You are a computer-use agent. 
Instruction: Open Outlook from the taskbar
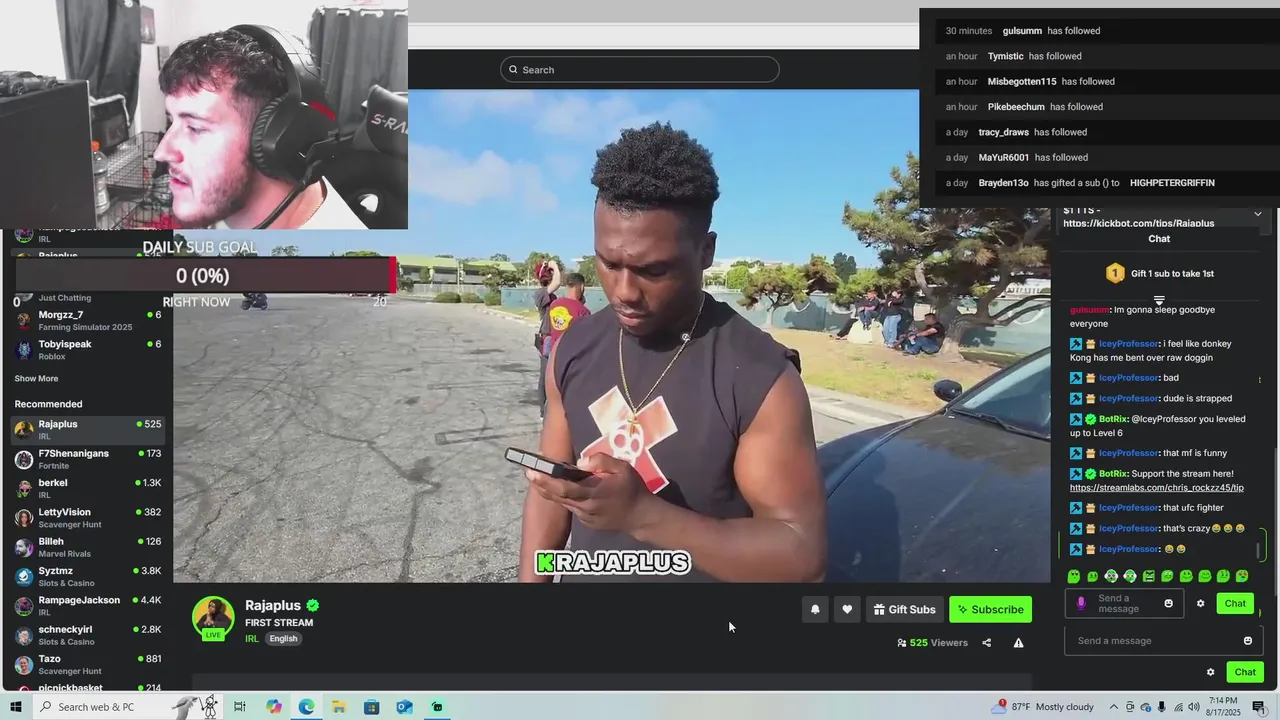404,707
